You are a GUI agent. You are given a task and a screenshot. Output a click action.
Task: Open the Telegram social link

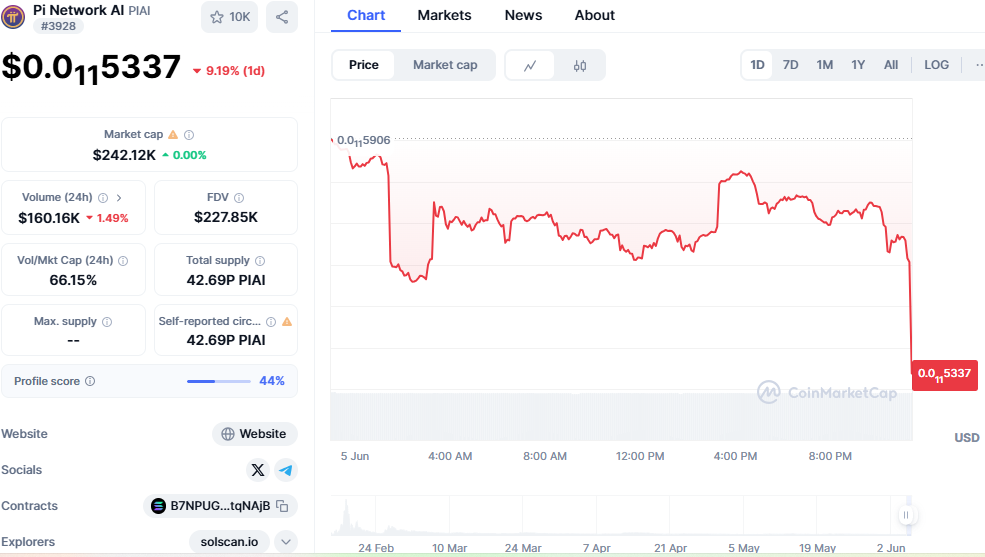(x=286, y=470)
